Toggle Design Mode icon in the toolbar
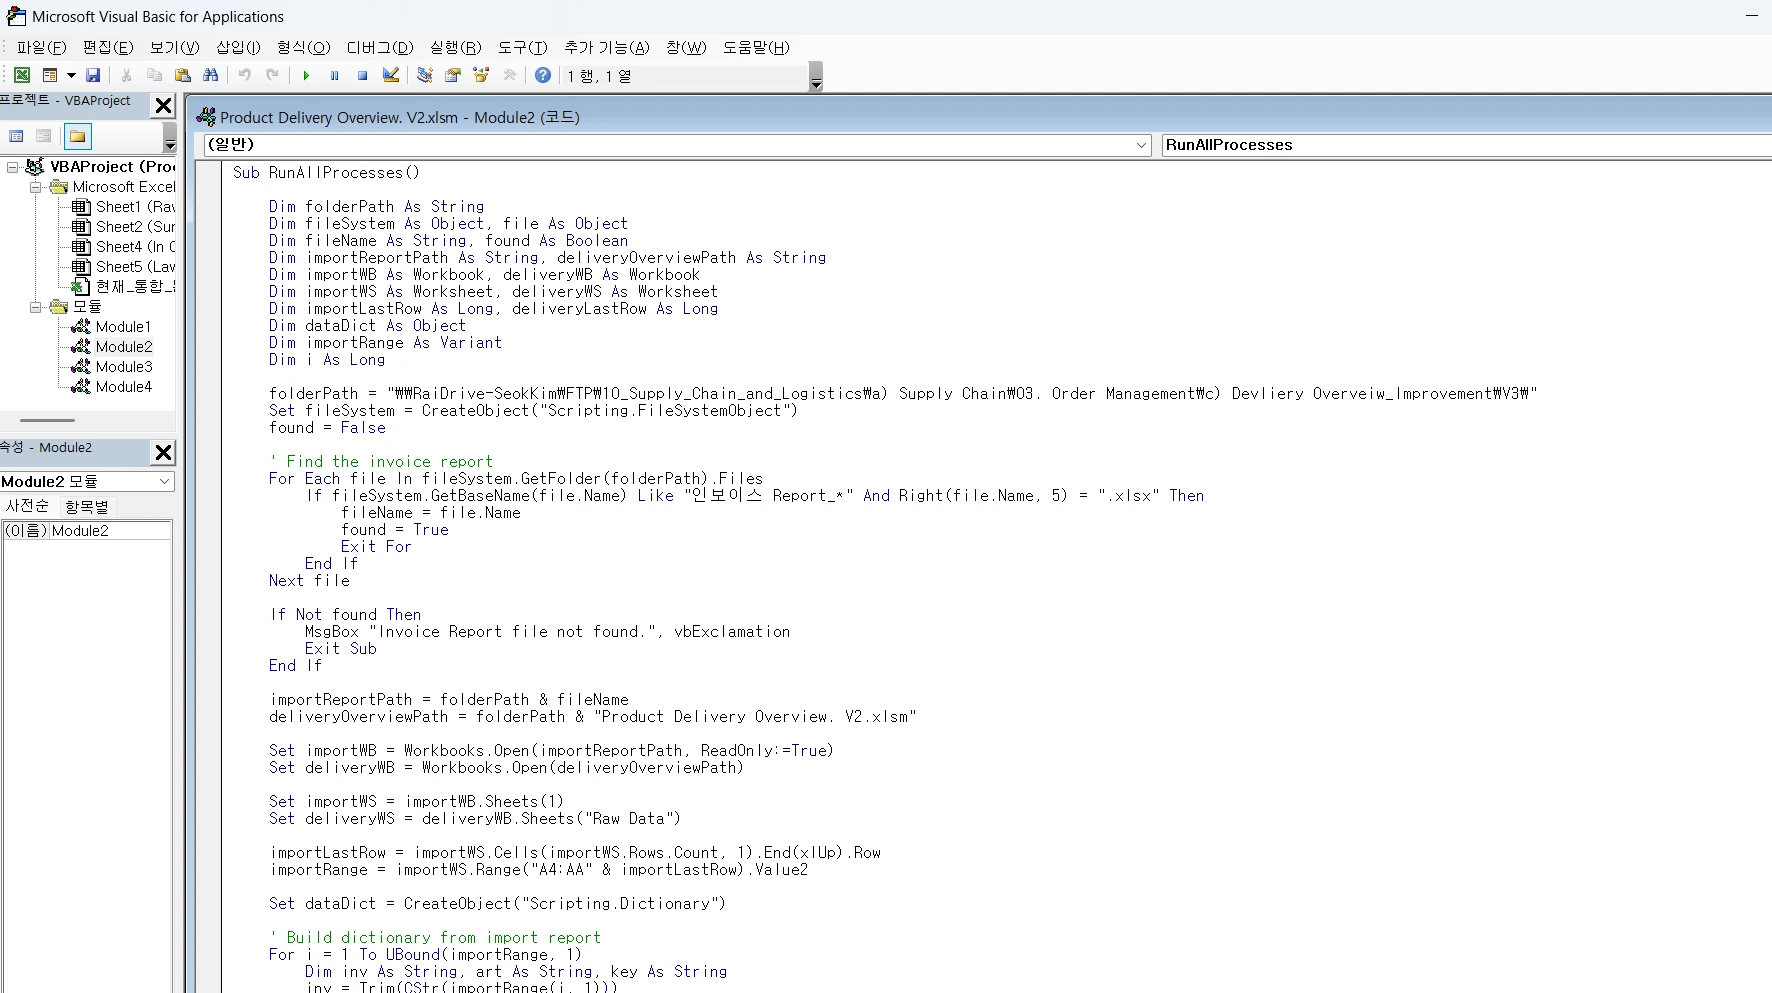Viewport: 1772px width, 993px height. click(x=391, y=75)
